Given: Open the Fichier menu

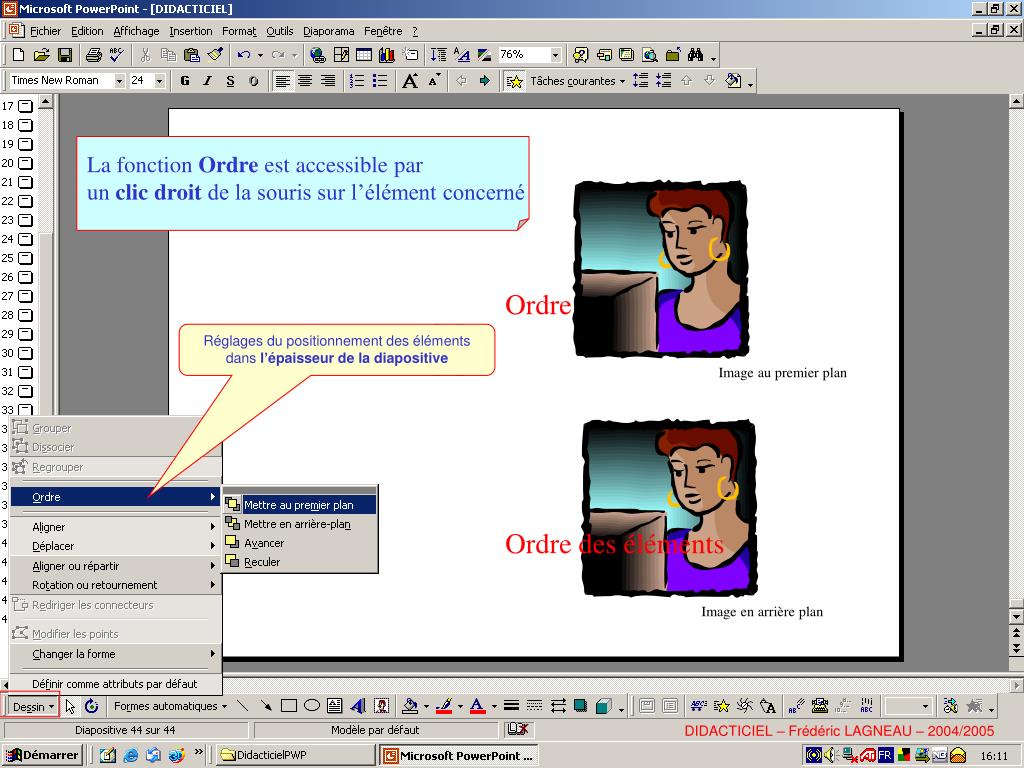Looking at the screenshot, I should pyautogui.click(x=45, y=31).
